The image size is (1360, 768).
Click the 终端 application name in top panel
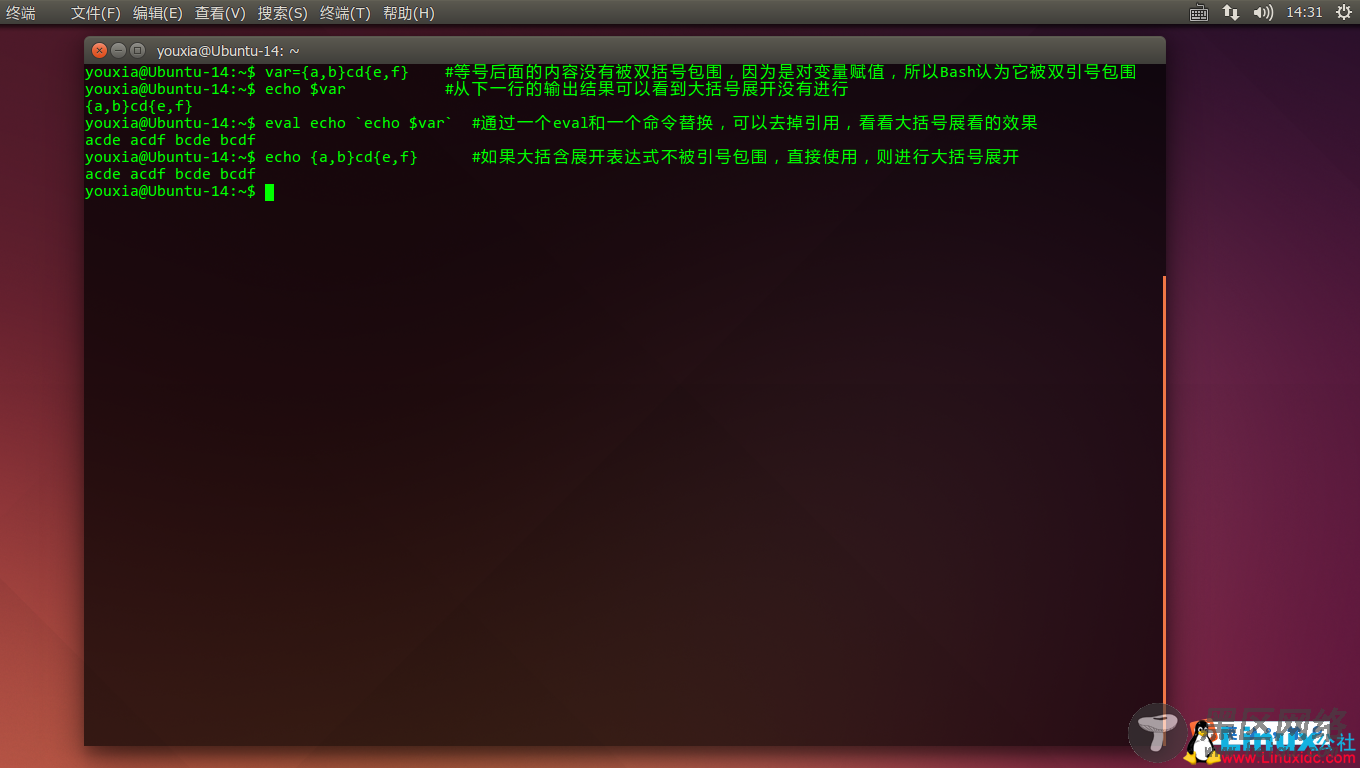coord(21,13)
